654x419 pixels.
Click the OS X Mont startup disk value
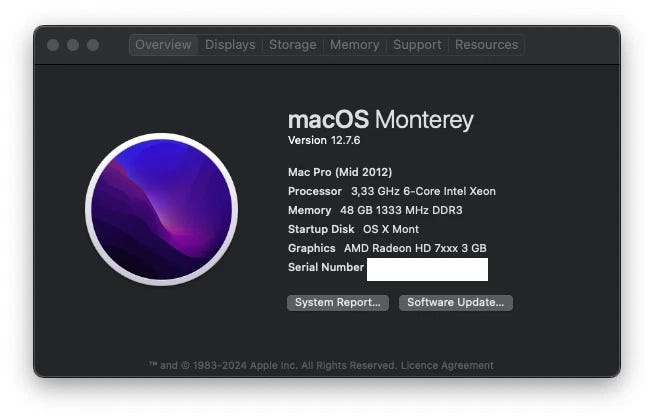391,229
